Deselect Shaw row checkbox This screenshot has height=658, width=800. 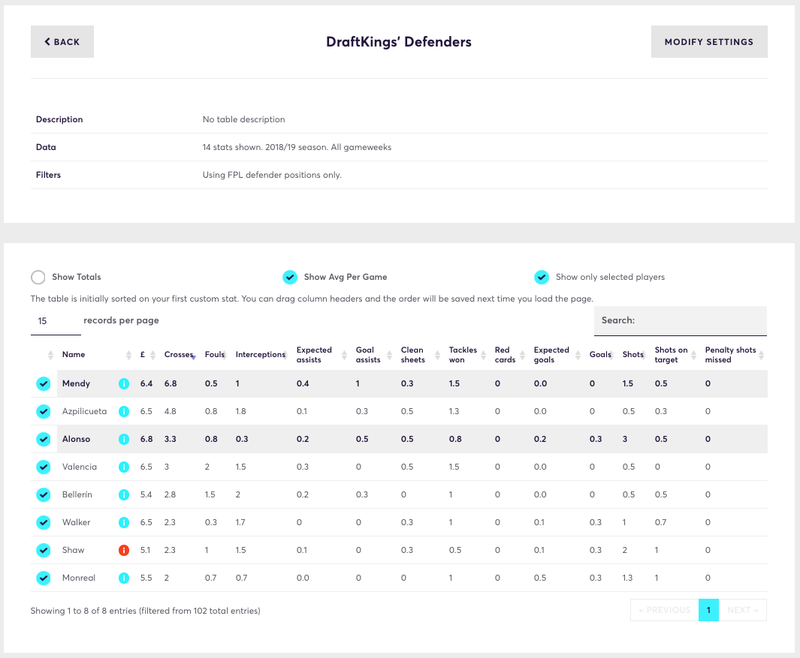43,550
